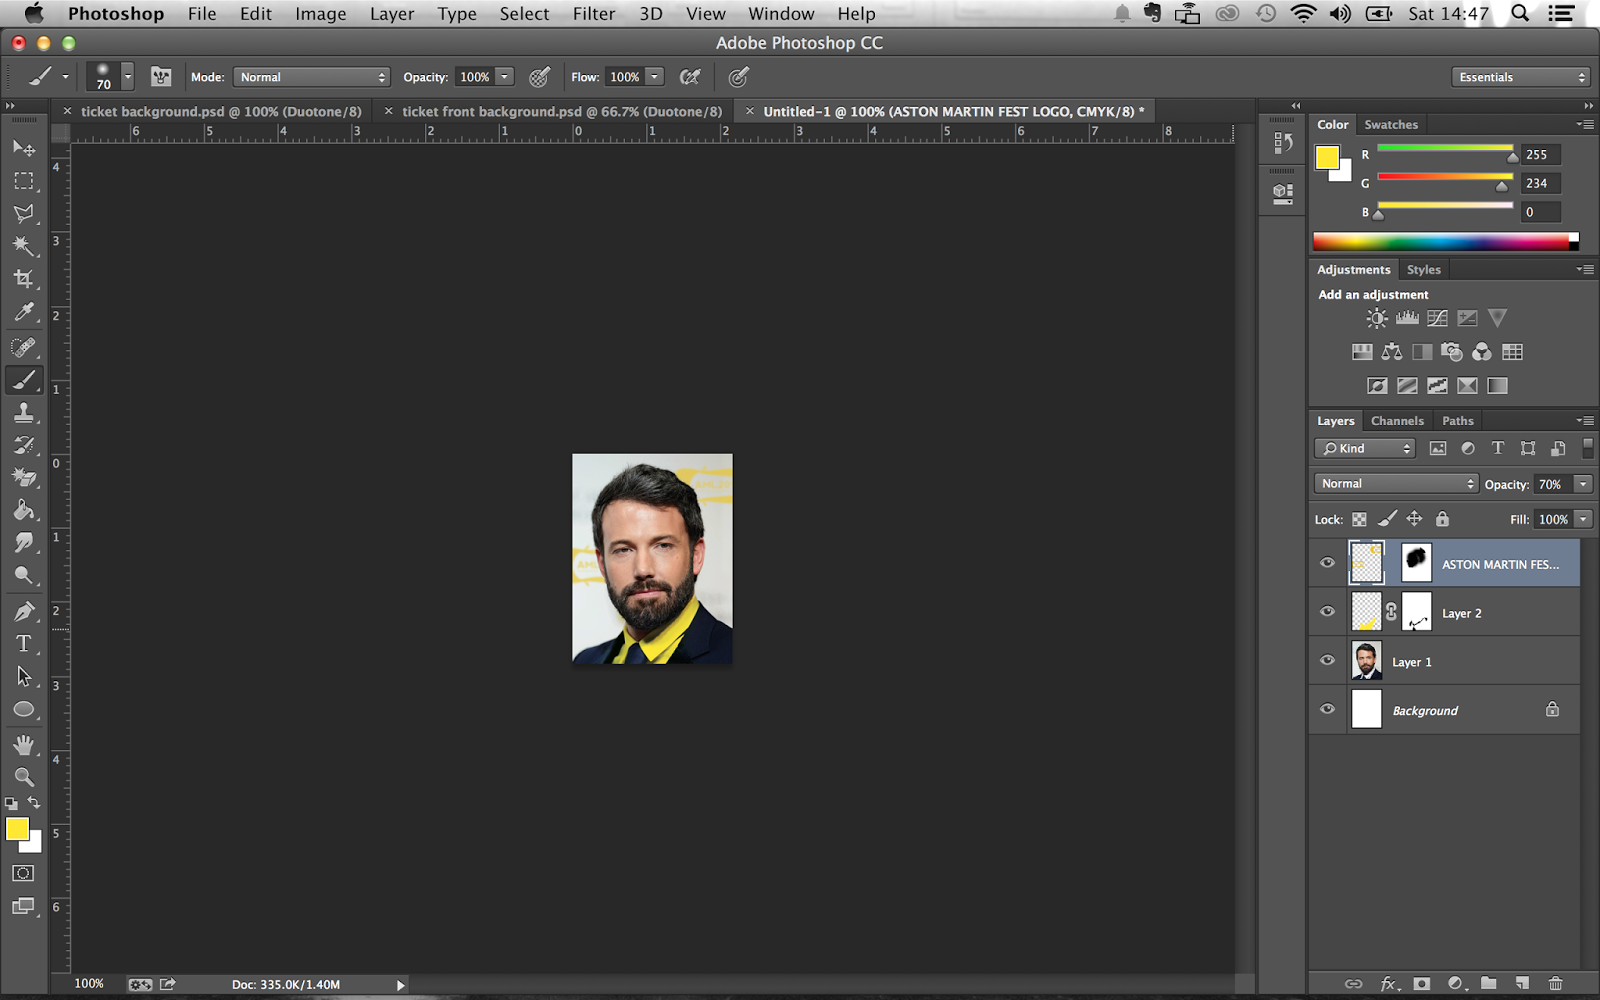Select the Eraser tool
Viewport: 1600px width, 1000px height.
click(x=24, y=478)
